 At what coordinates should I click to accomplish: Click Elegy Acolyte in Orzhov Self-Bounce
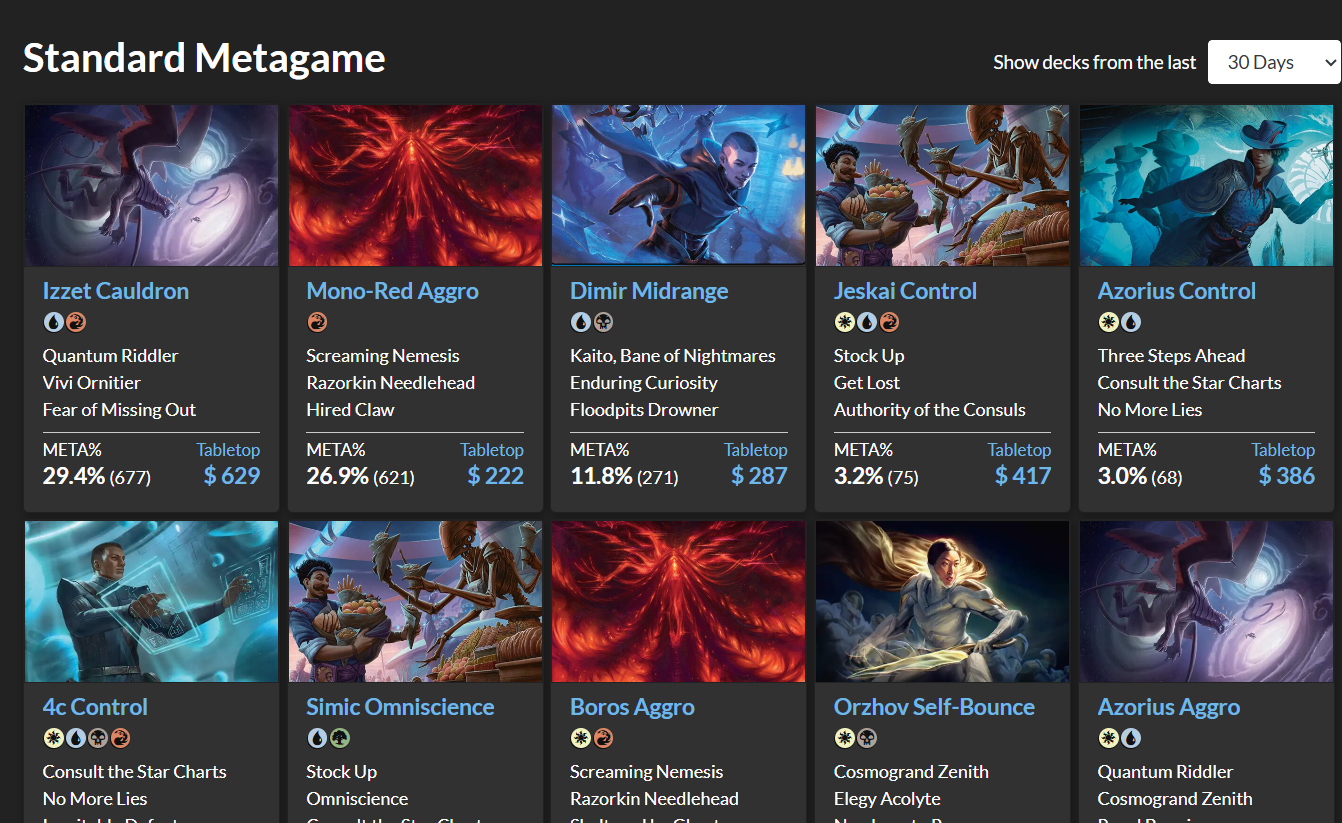[x=887, y=799]
